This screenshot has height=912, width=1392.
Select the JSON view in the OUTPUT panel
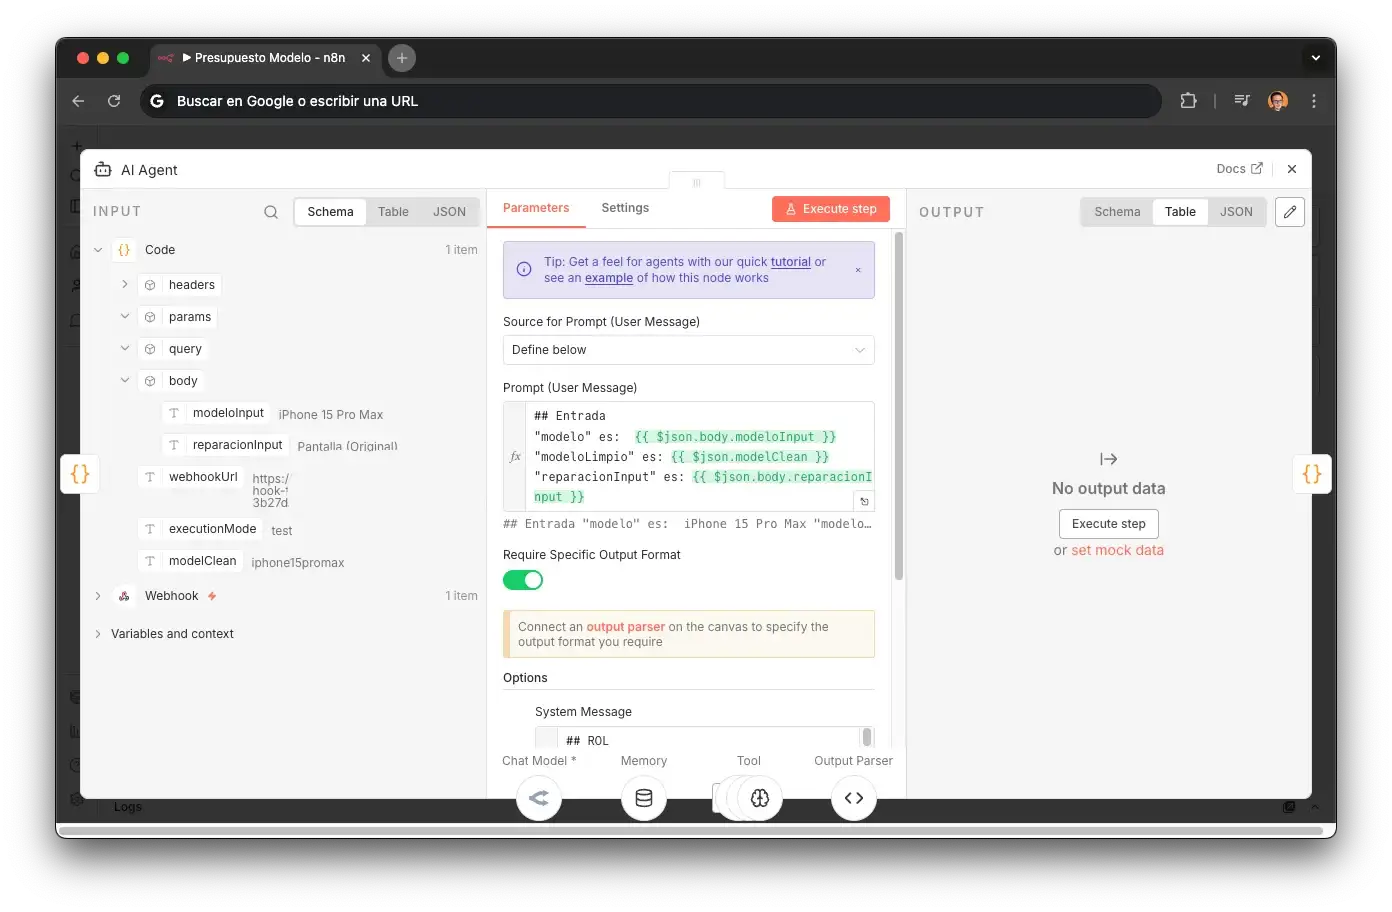(1237, 212)
